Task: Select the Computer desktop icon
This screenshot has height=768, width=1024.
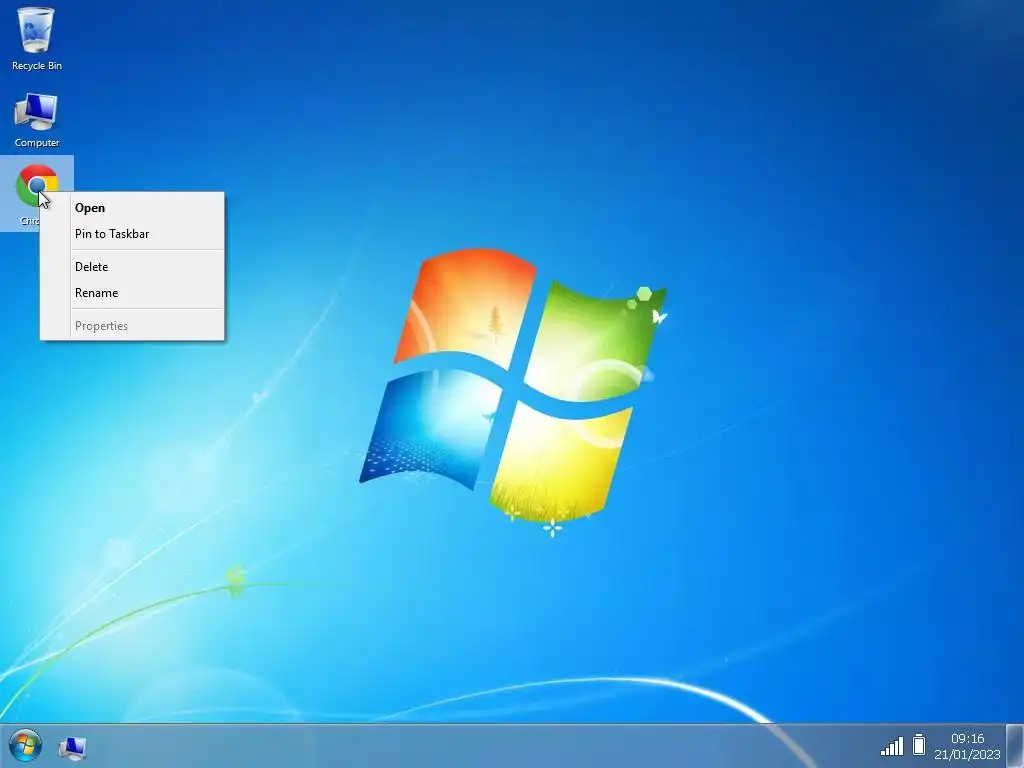Action: [37, 120]
